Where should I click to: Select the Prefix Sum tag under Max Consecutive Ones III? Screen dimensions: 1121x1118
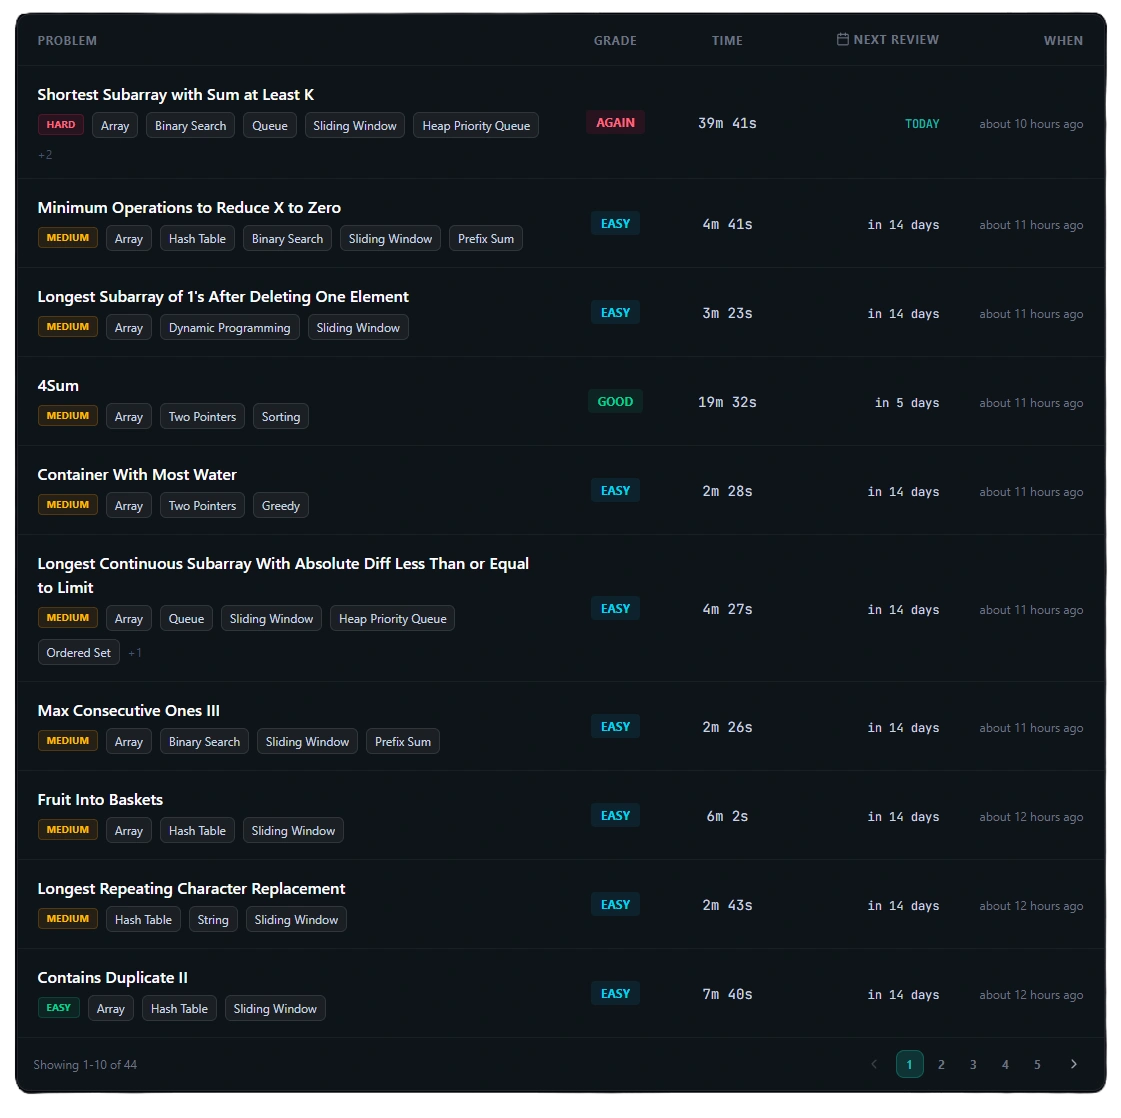coord(403,741)
